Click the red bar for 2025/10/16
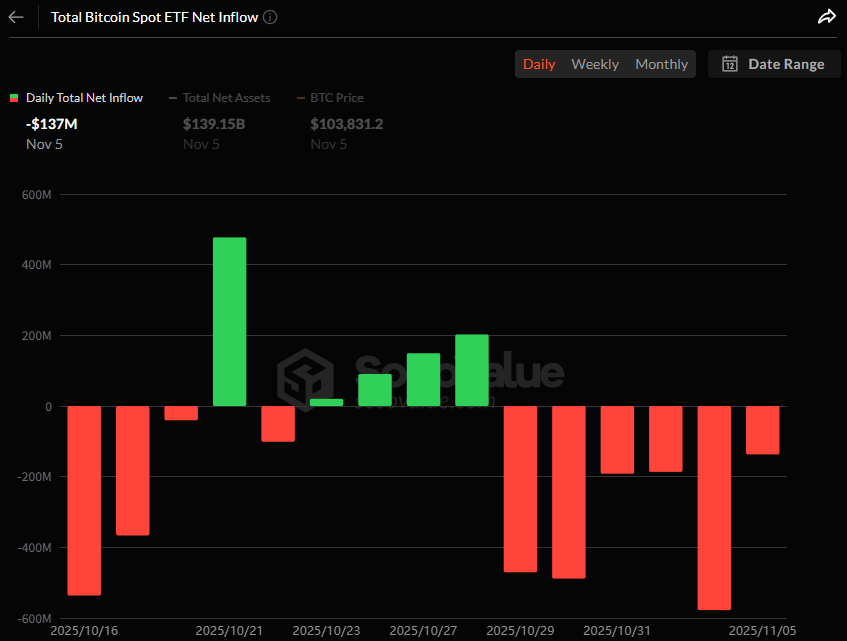 [84, 500]
